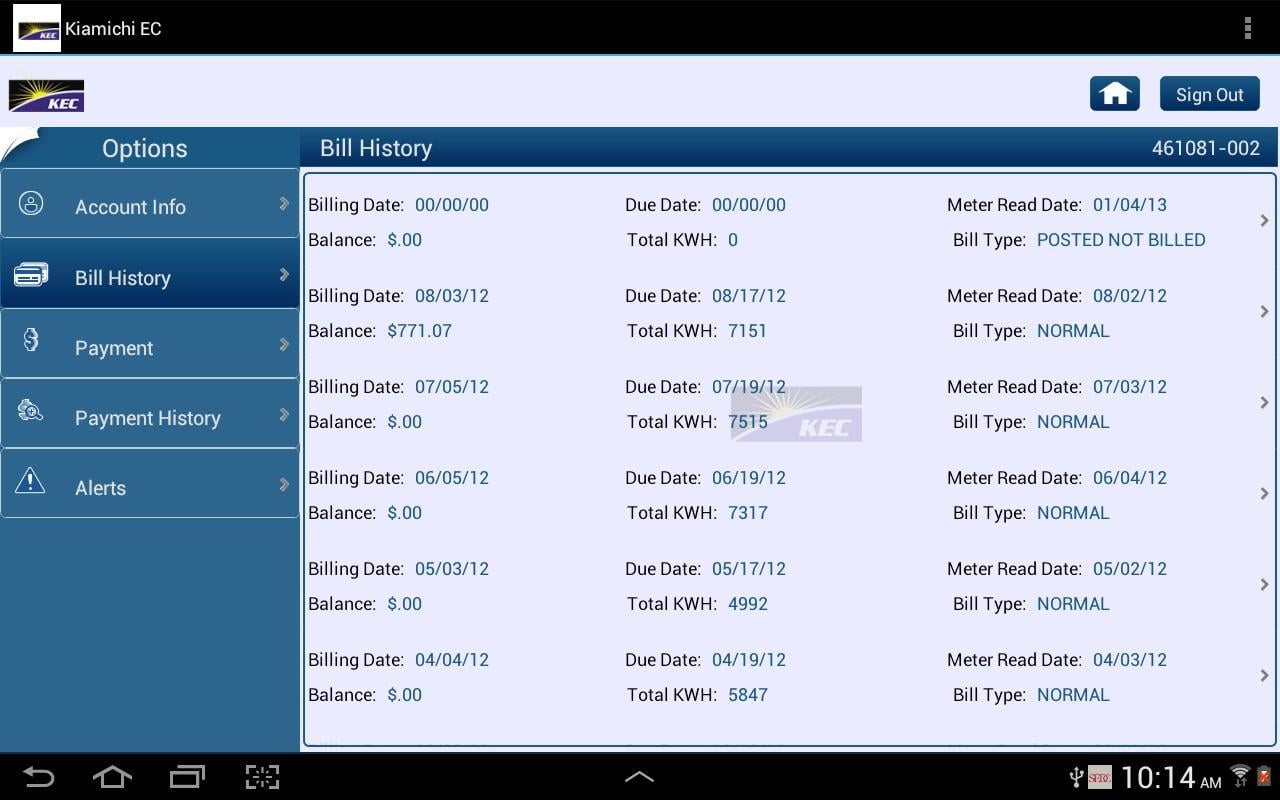Tap the recent apps button
This screenshot has width=1280, height=800.
[x=187, y=777]
